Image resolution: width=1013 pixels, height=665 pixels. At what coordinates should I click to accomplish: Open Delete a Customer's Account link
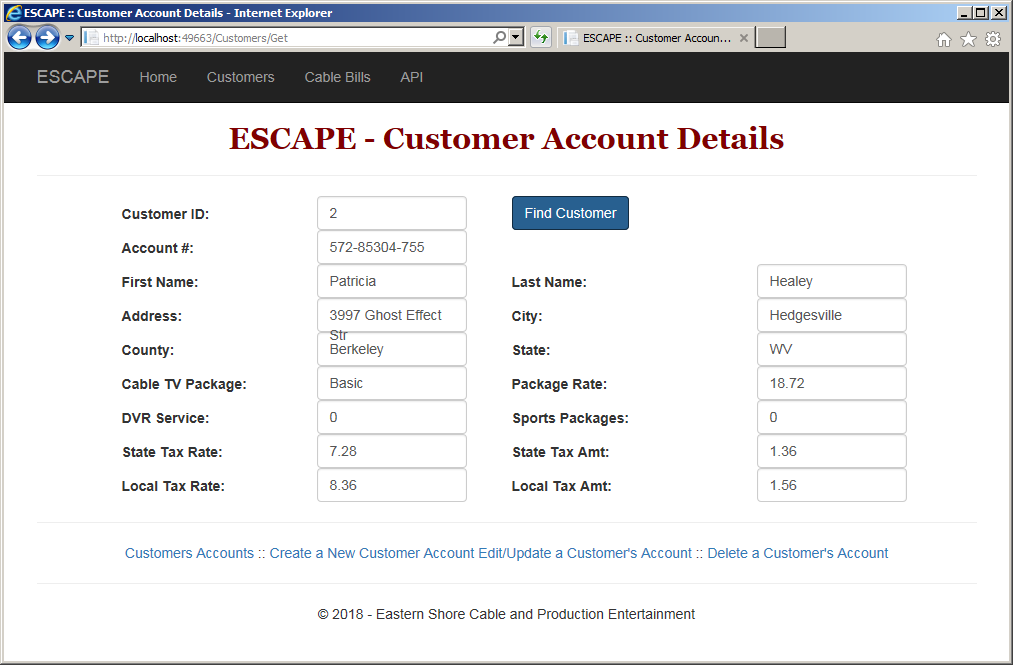point(798,553)
